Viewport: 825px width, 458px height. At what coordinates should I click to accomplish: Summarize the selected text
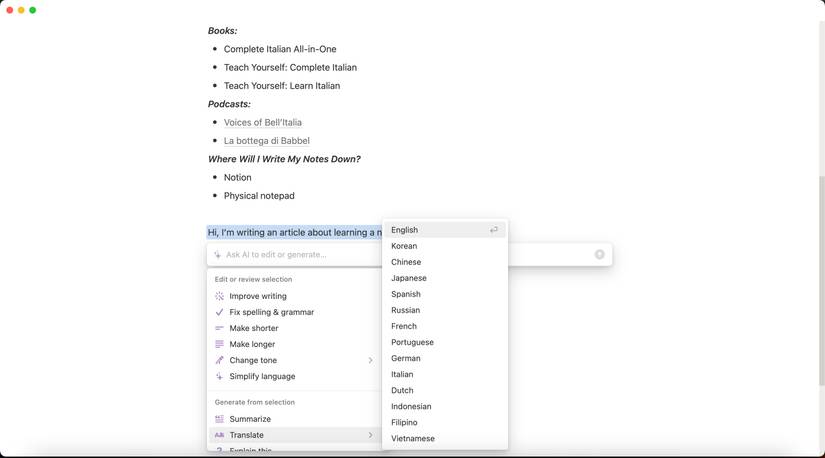click(295, 419)
